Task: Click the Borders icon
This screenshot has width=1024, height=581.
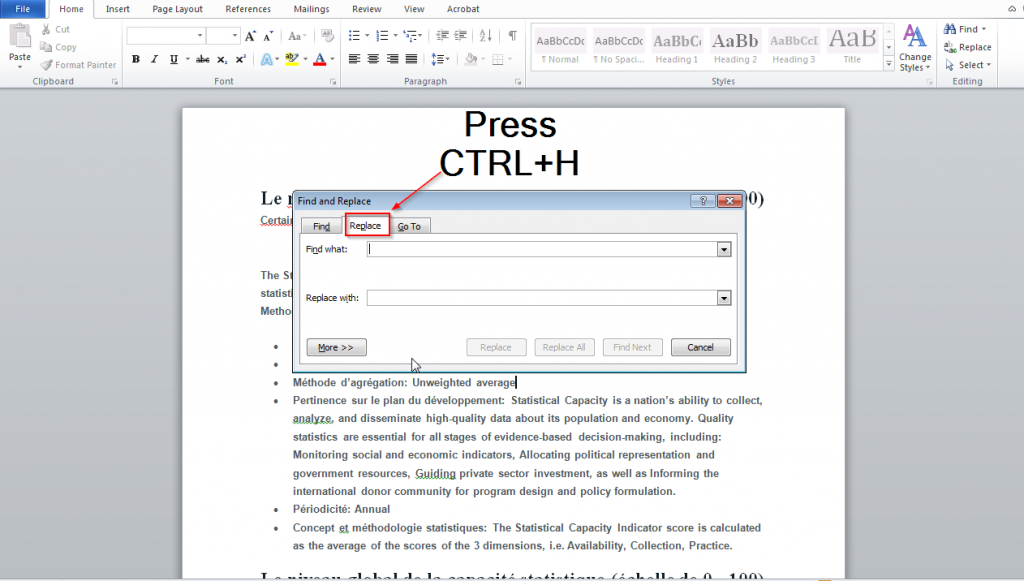Action: click(x=498, y=59)
